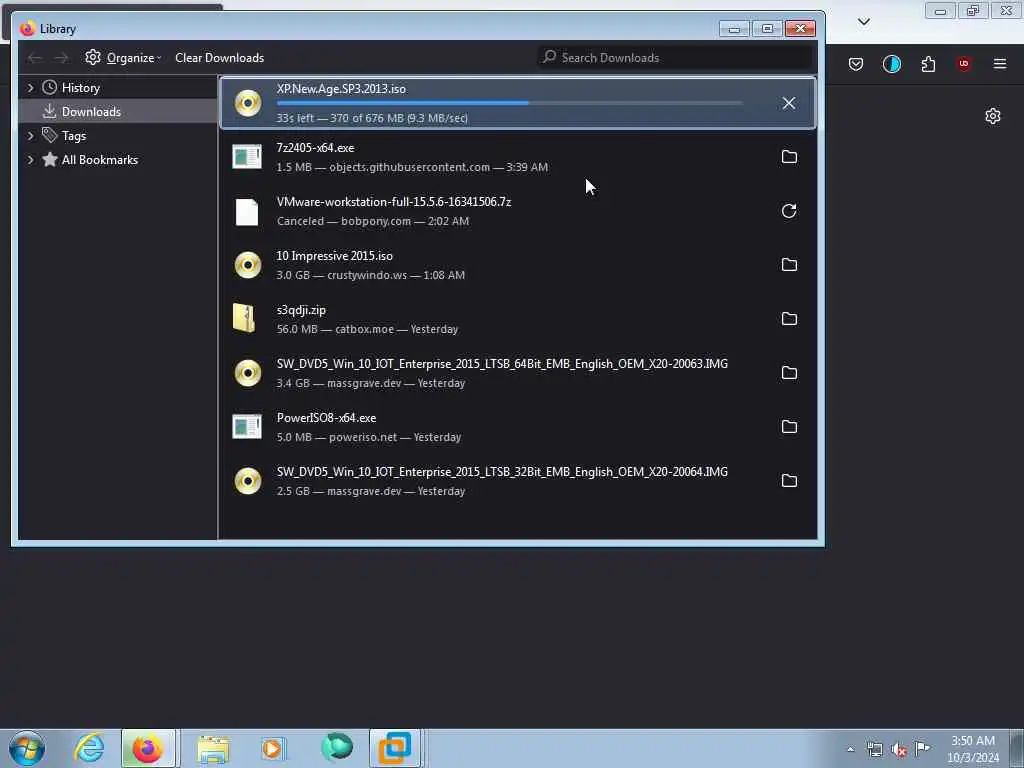Go back in the Library window
Screen dimensions: 1024x768
(35, 58)
